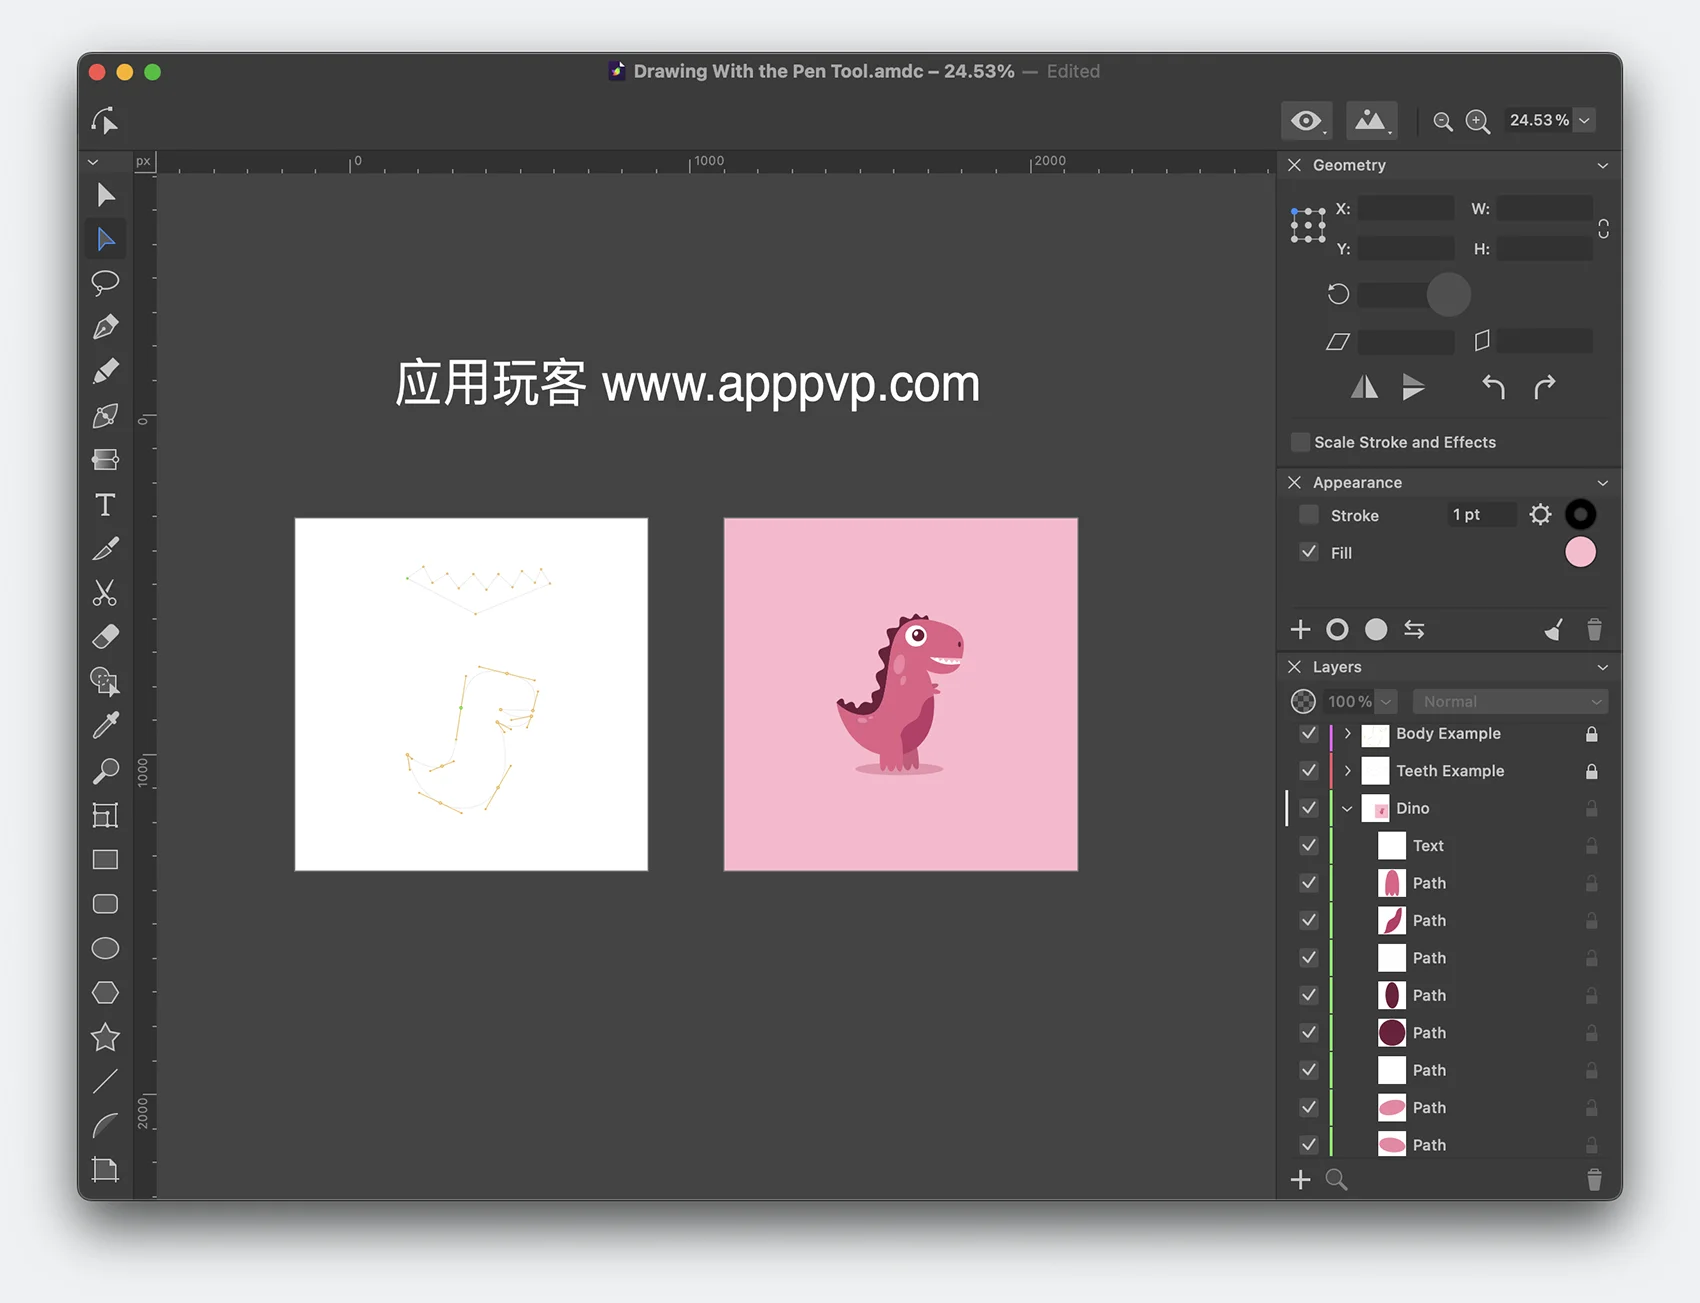Viewport: 1700px width, 1303px height.
Task: Collapse the Layers panel chevron
Action: 1602,667
